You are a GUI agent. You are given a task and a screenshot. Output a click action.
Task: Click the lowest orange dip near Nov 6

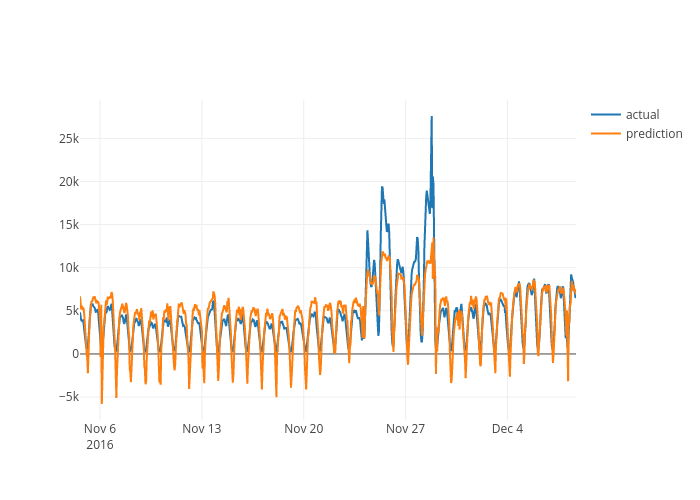pos(102,403)
